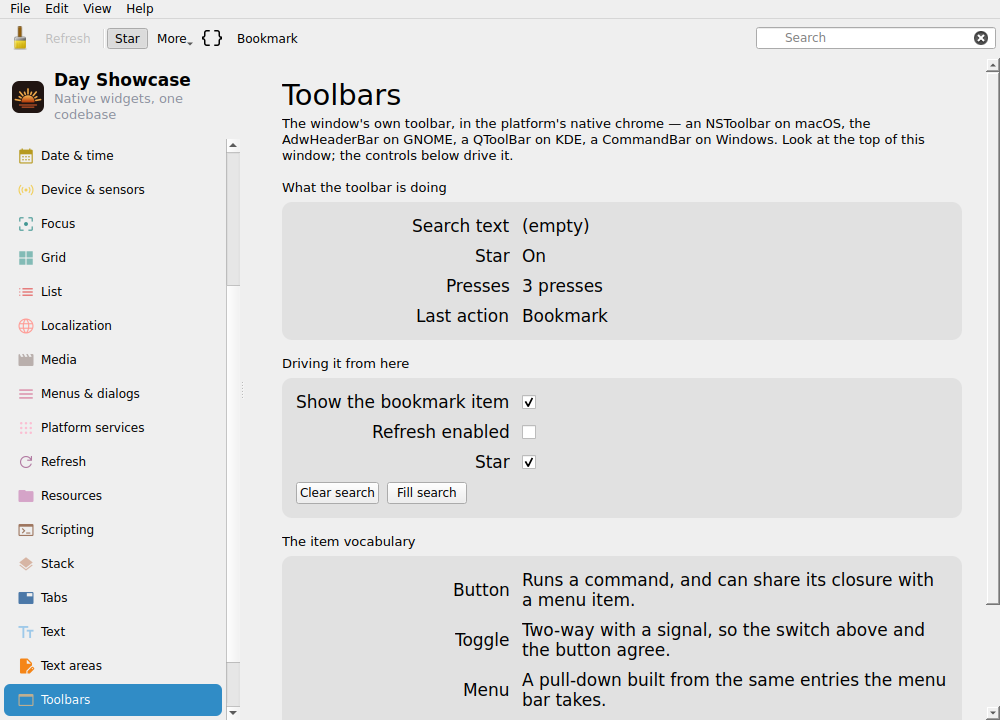Click the Clear search button
Screen dimensions: 1000x720
point(337,493)
